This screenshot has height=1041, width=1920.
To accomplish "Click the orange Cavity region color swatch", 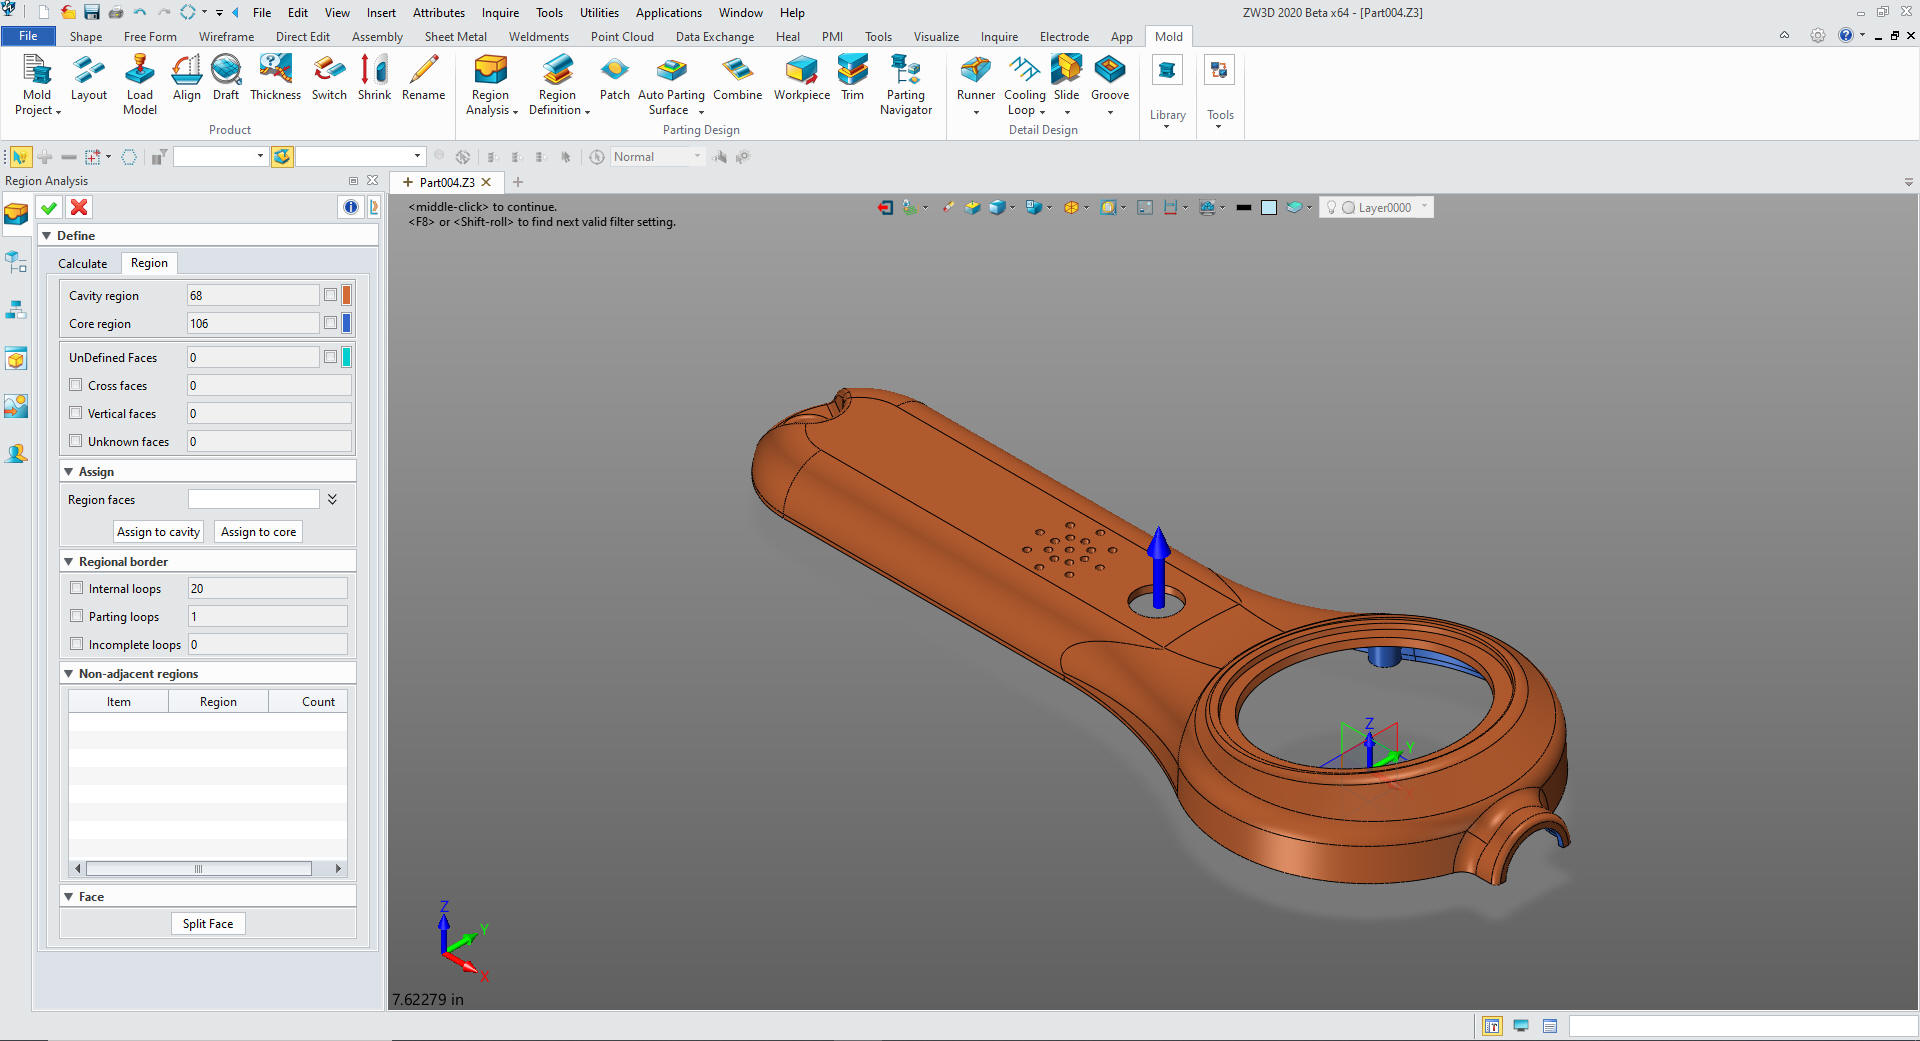I will click(x=347, y=295).
